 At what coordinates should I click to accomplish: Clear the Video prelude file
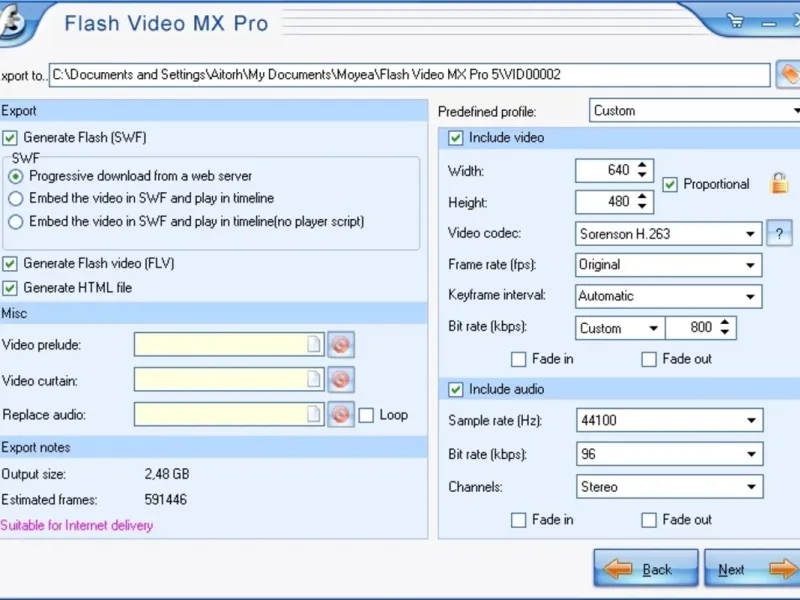pos(341,345)
